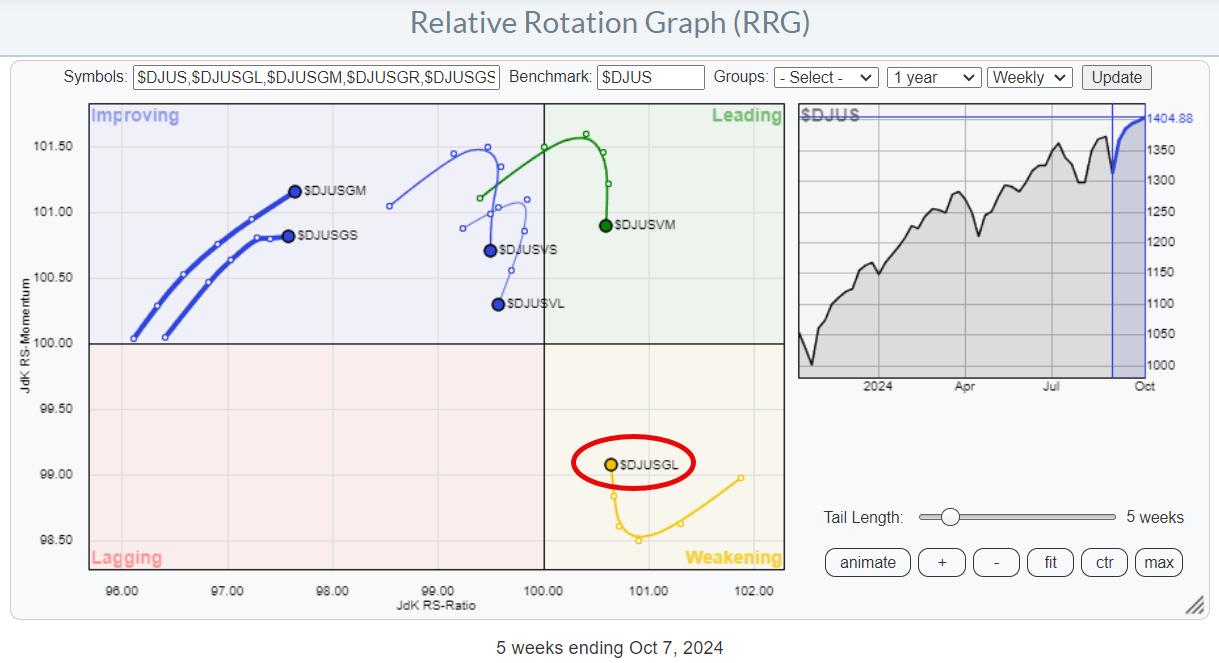Viewport: 1219px width, 663px height.
Task: Click the Tail Length slider handle
Action: [x=950, y=517]
